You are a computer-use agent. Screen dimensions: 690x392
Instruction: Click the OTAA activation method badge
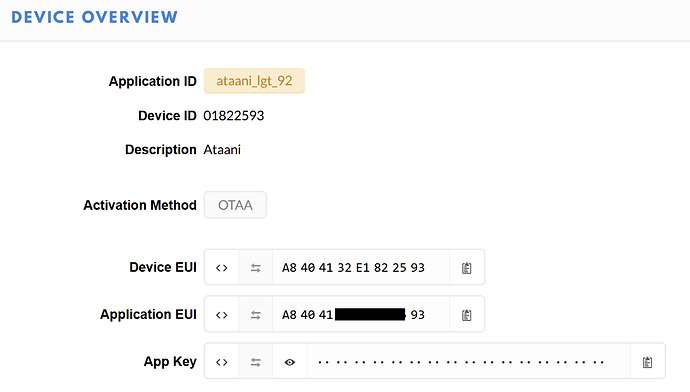pyautogui.click(x=235, y=205)
